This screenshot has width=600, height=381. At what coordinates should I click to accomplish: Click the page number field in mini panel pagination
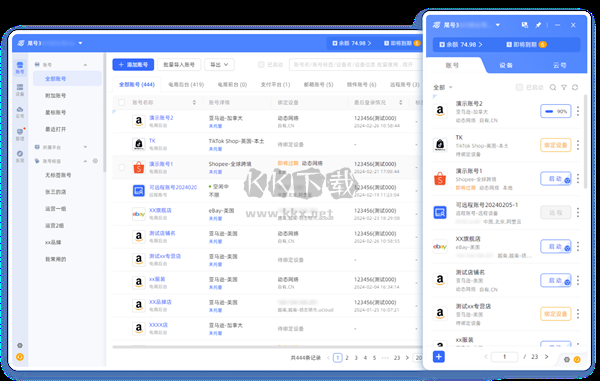pyautogui.click(x=504, y=357)
